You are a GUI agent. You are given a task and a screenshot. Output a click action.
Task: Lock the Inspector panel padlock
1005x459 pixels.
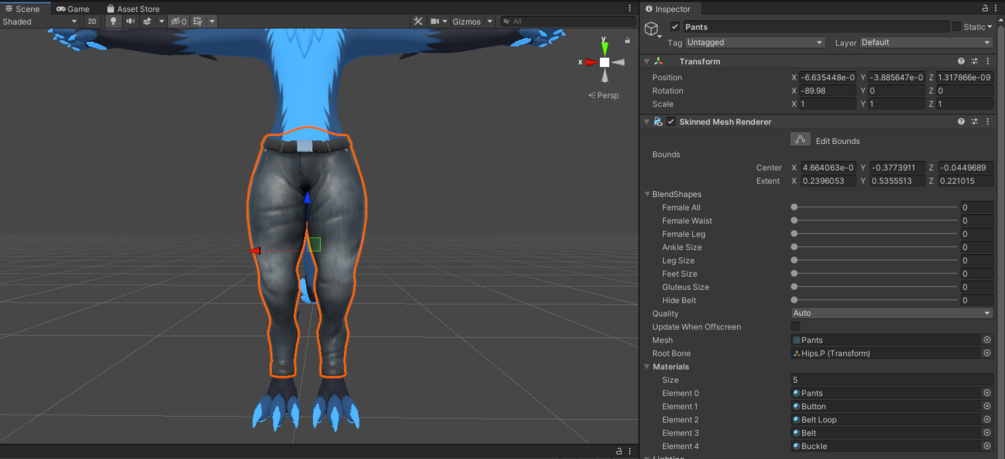985,9
